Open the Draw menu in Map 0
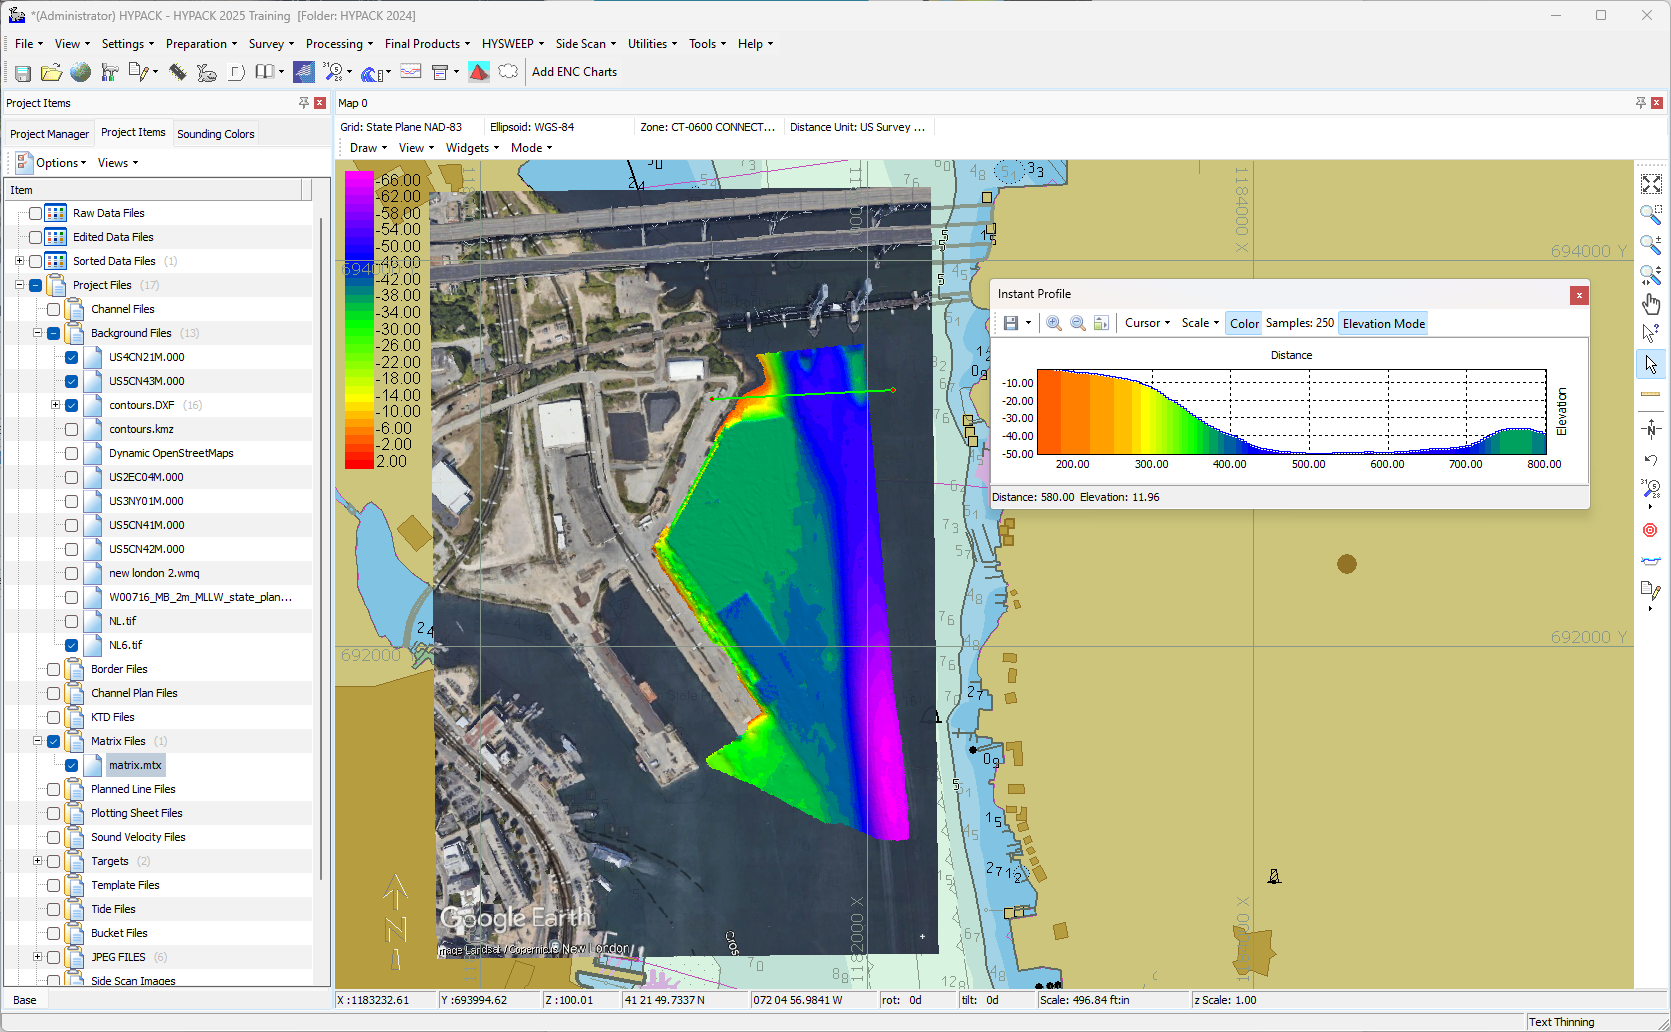 (x=366, y=147)
